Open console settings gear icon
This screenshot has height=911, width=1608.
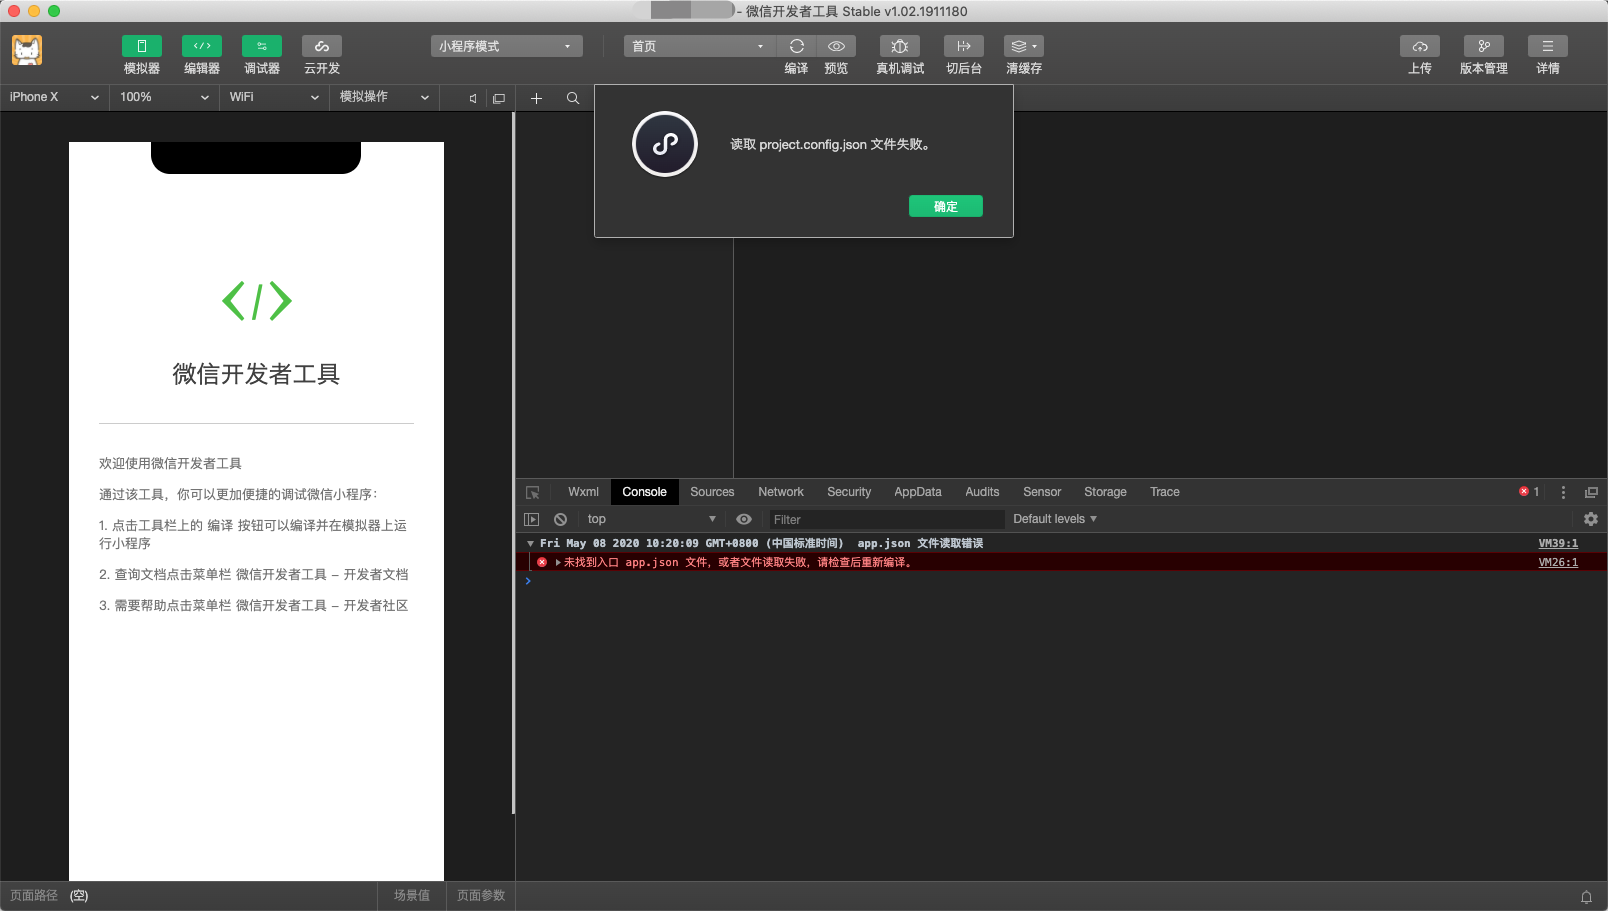click(1591, 519)
